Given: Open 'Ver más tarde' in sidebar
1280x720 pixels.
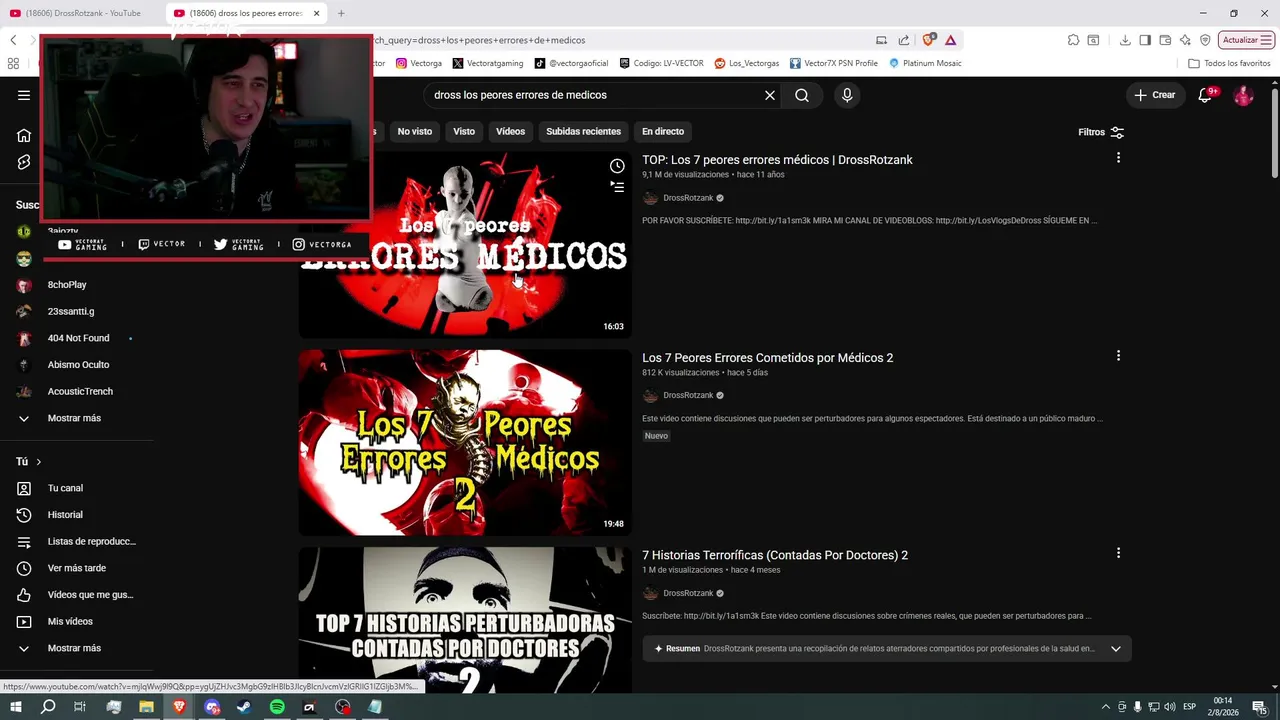Looking at the screenshot, I should pos(77,568).
